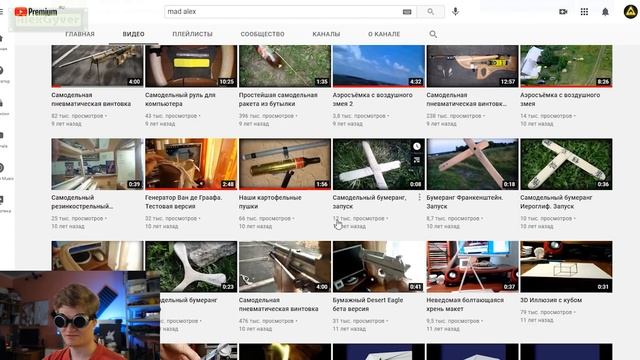640x360 pixels.
Task: Click title Аэросъёмка с воздушного змея 2
Action: [x=372, y=99]
